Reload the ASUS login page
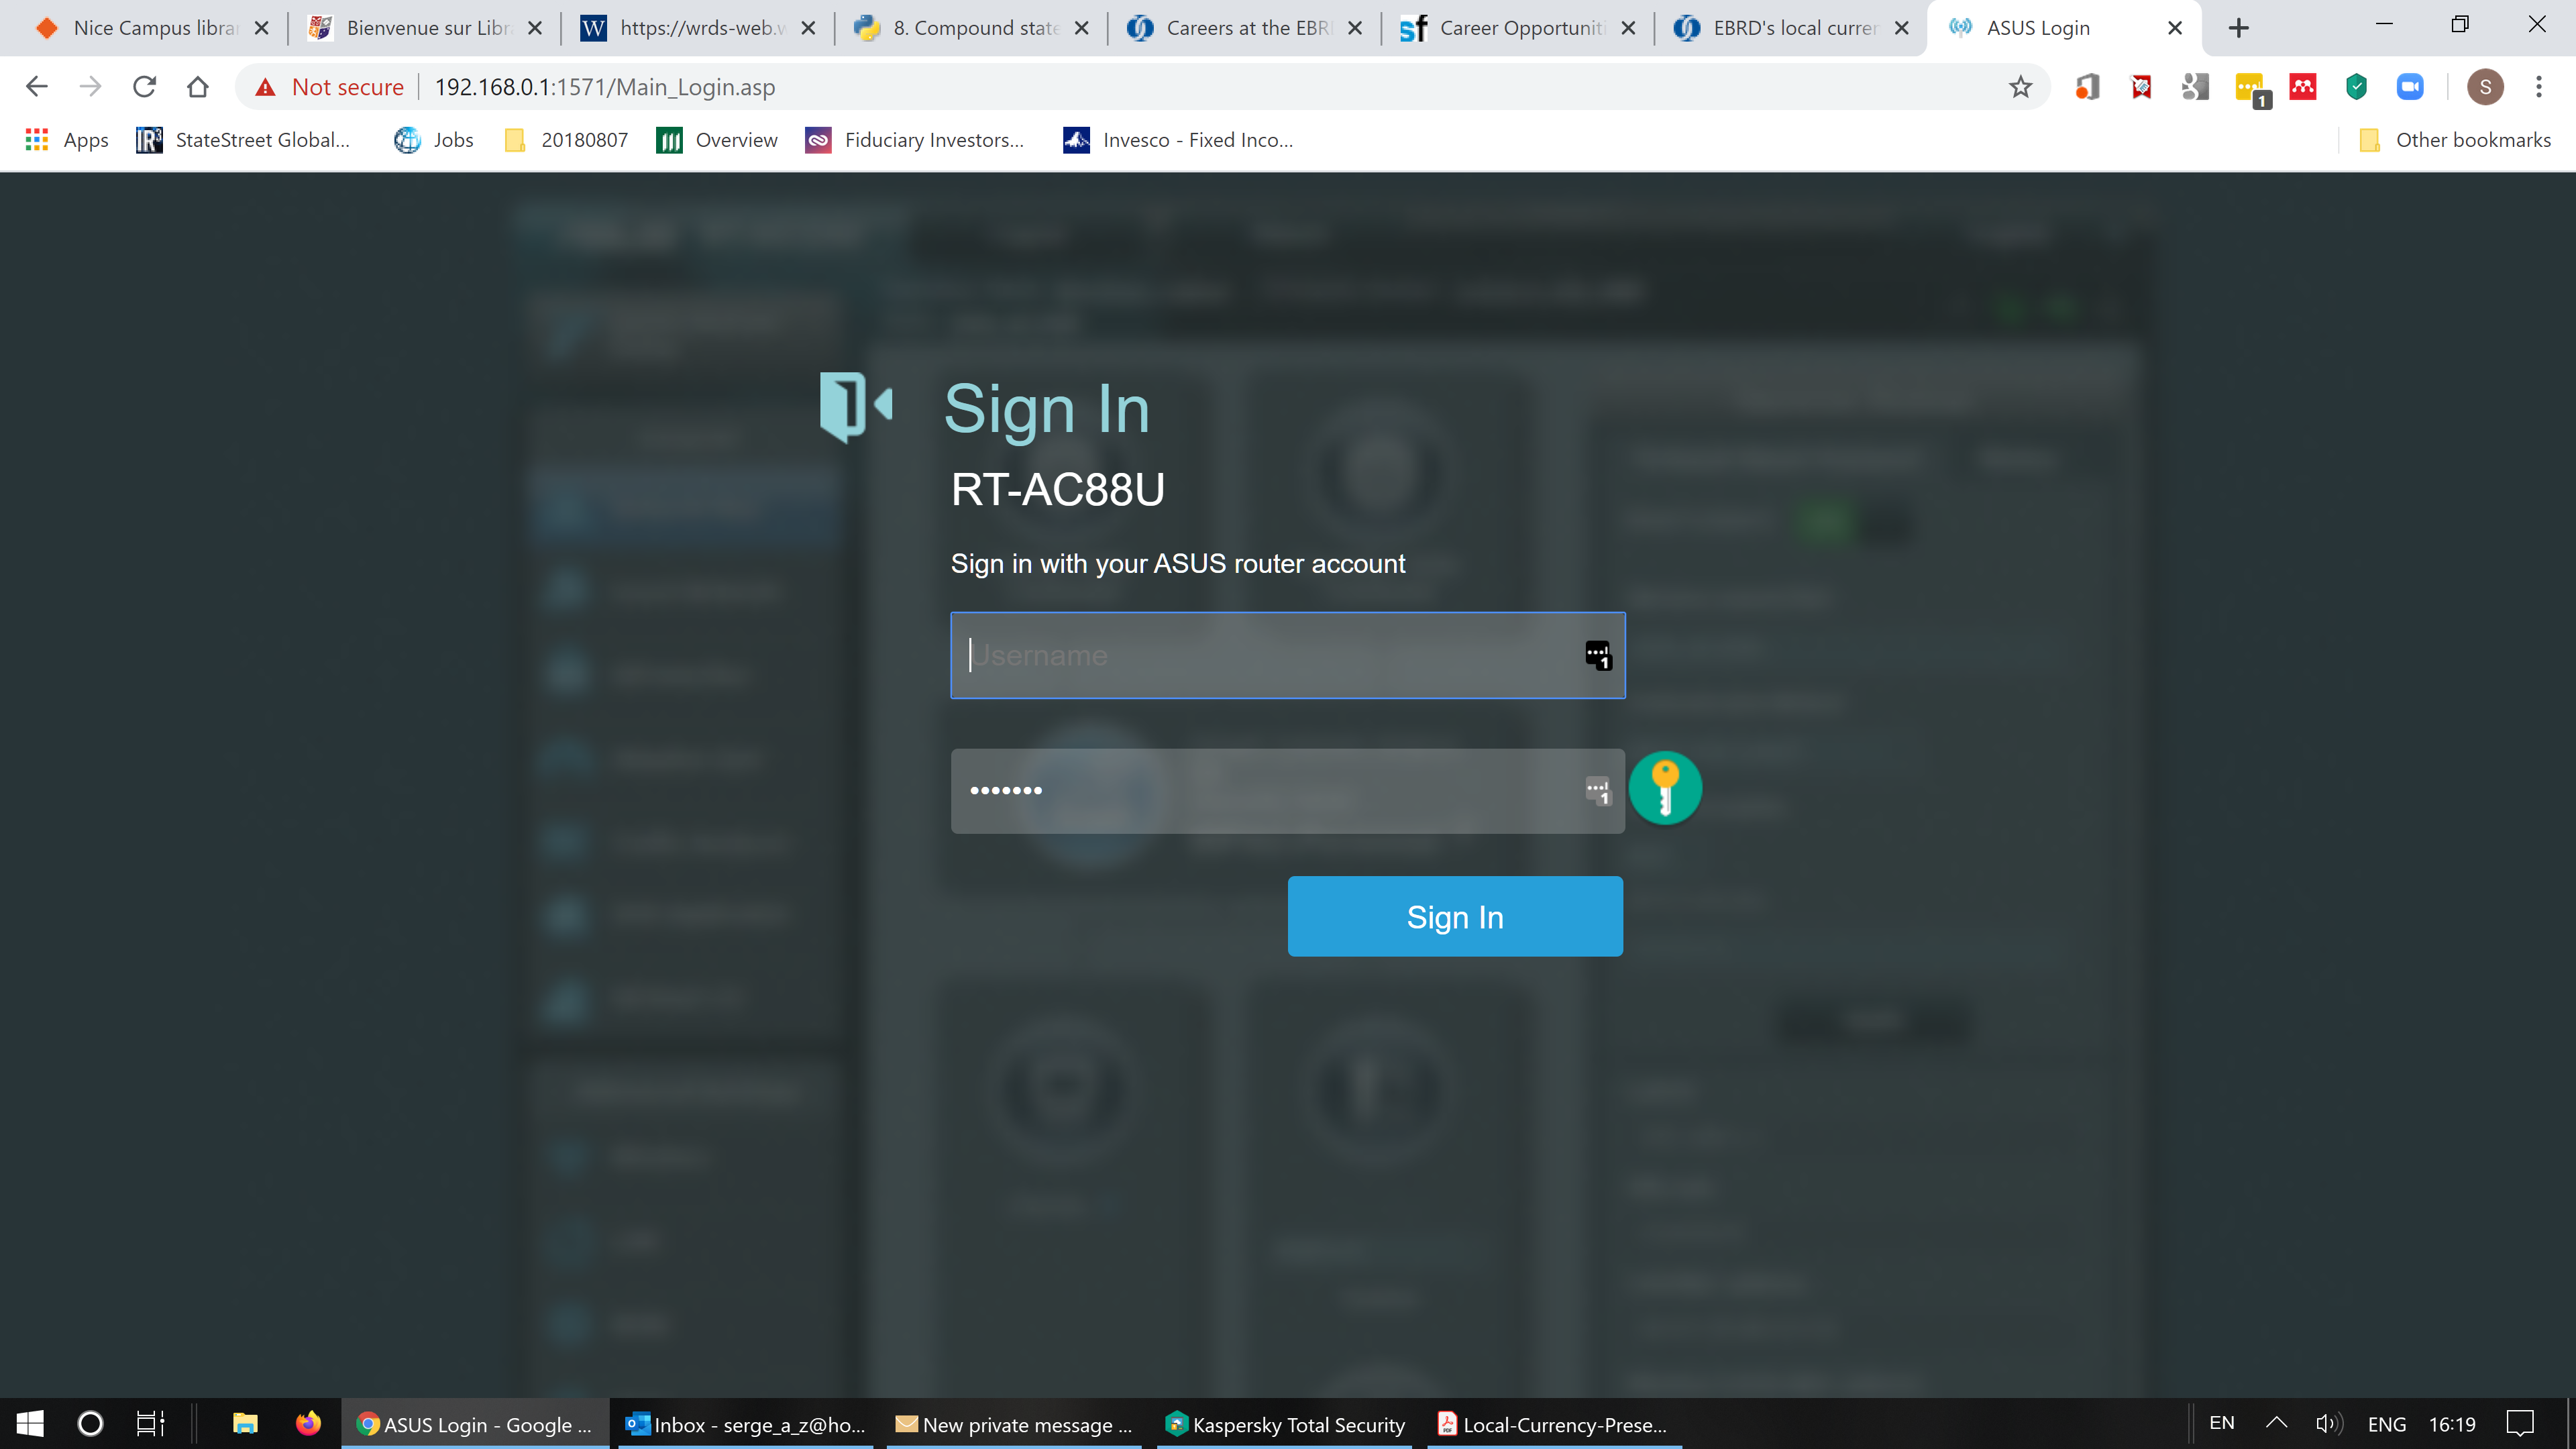Image resolution: width=2576 pixels, height=1449 pixels. (145, 87)
